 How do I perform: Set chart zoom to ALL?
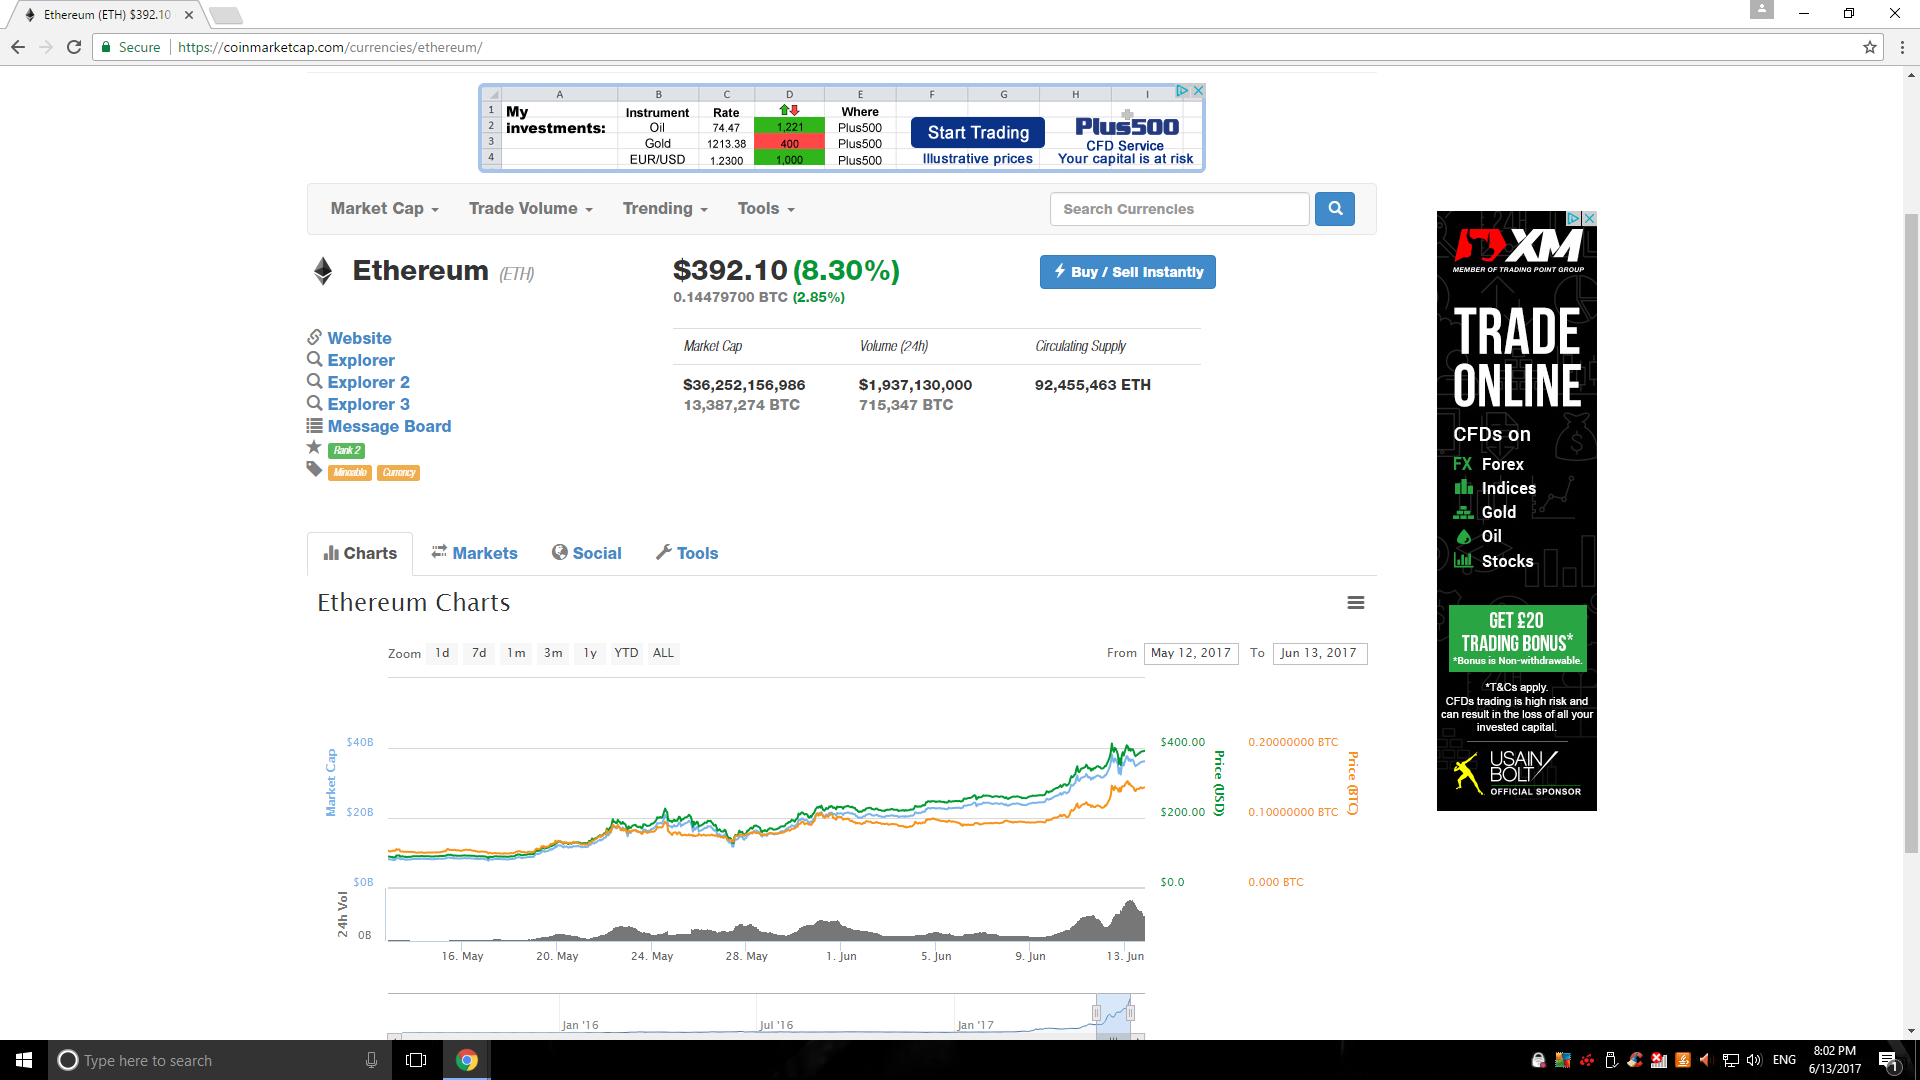[663, 653]
